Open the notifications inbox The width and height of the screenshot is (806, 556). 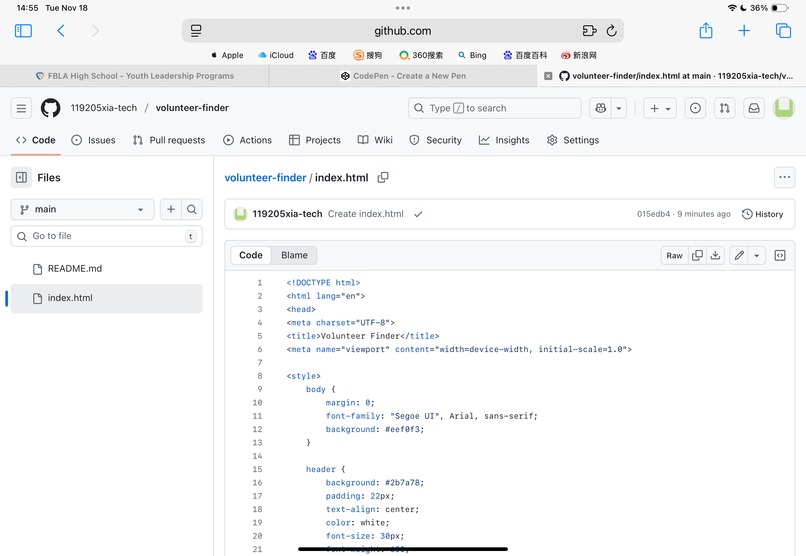point(754,108)
